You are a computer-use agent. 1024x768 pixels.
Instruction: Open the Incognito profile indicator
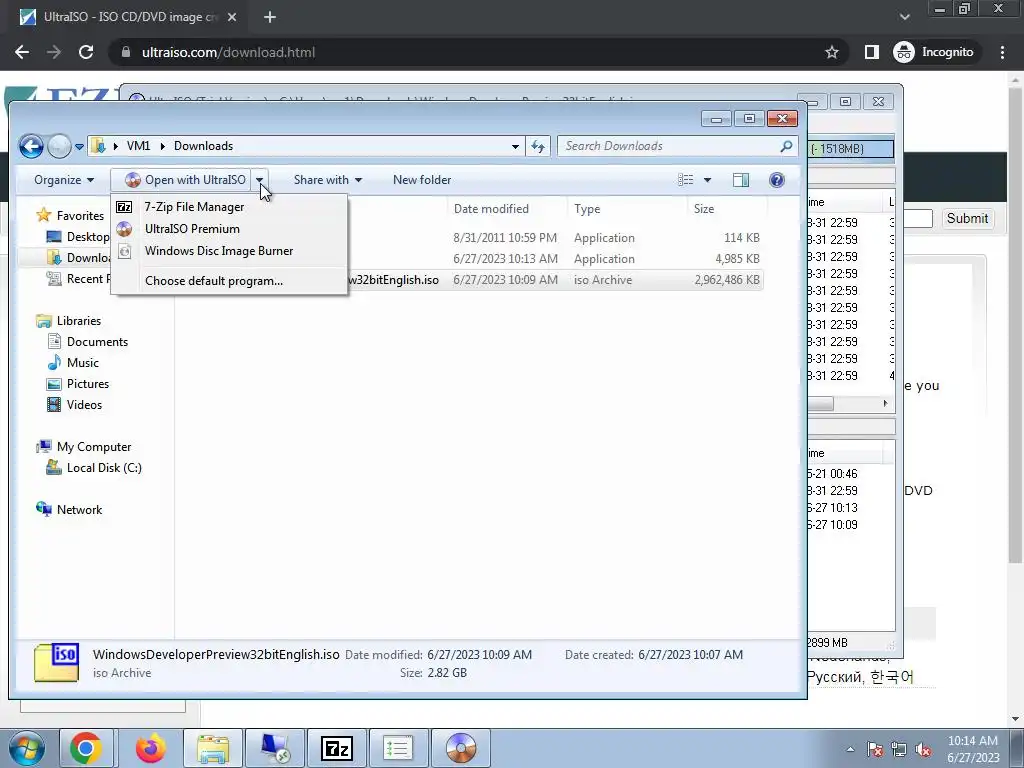(934, 52)
